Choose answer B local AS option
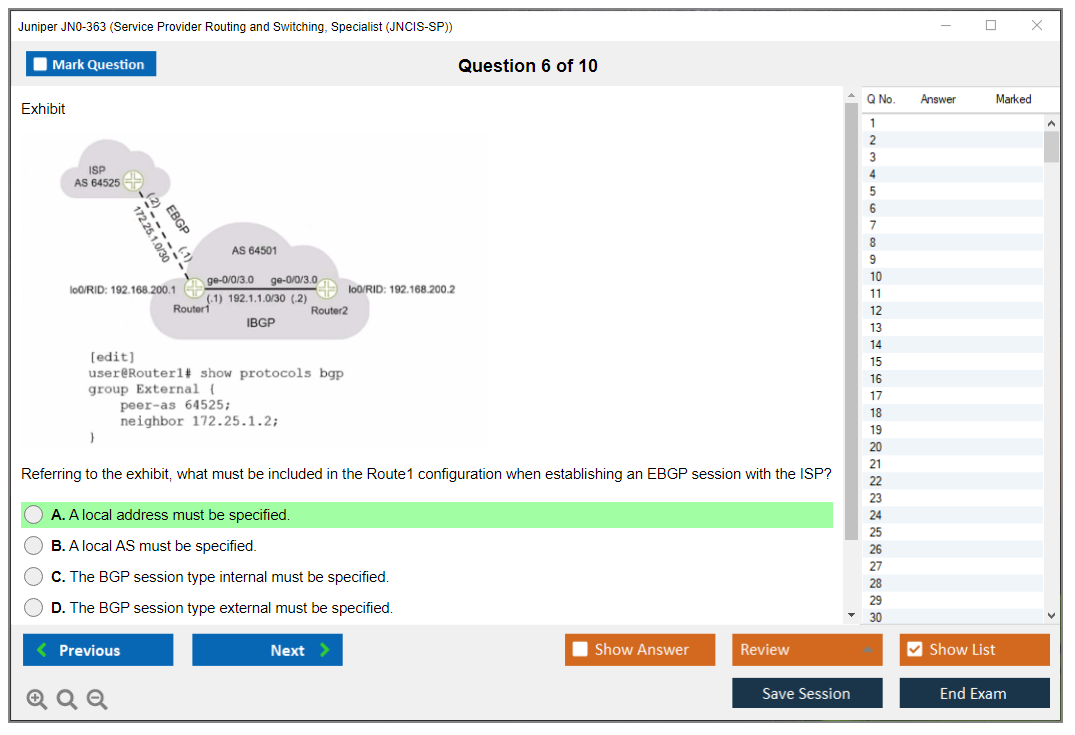 (x=34, y=546)
